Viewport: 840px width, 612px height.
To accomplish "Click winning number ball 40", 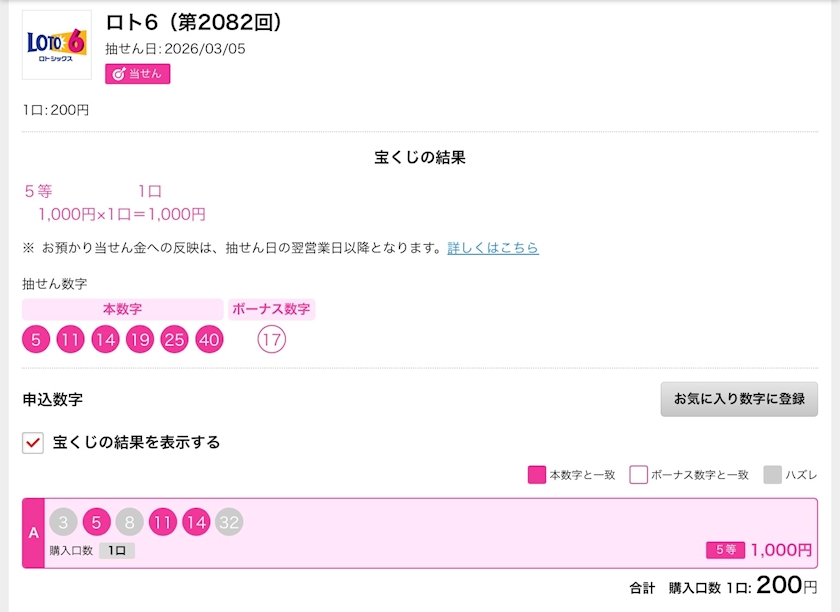I will 209,340.
